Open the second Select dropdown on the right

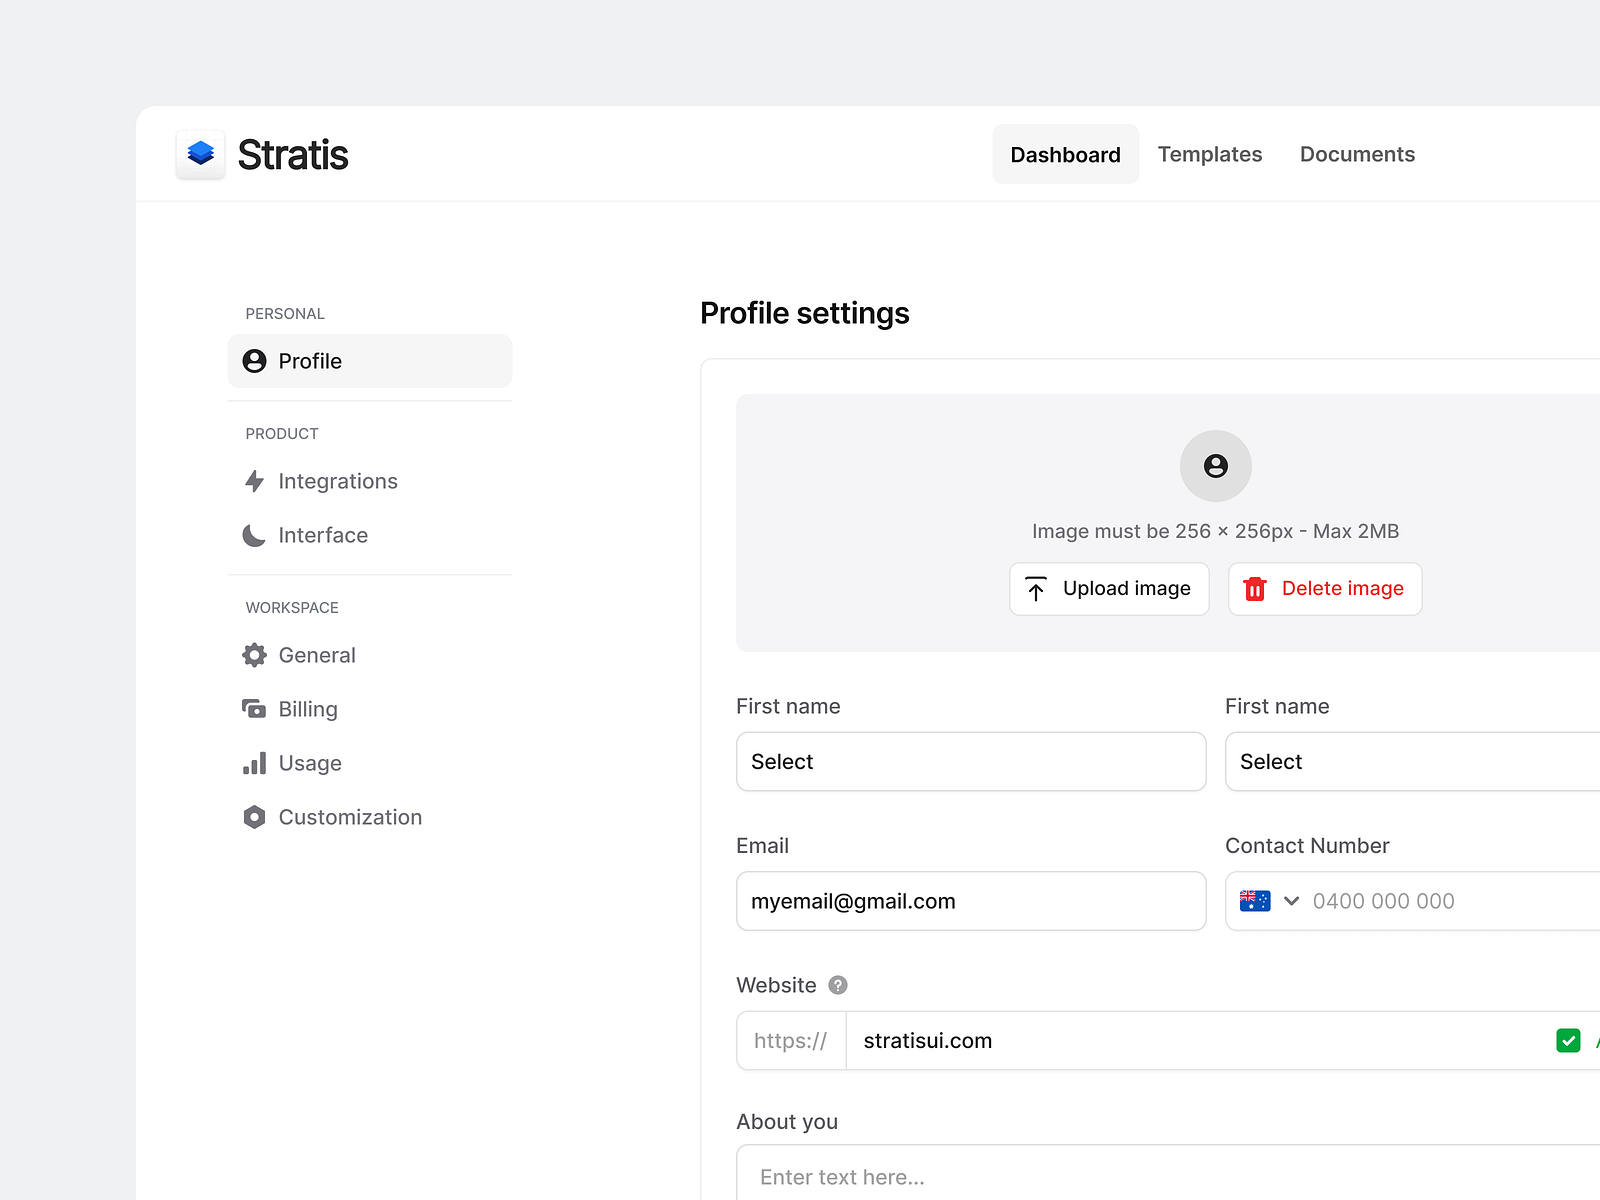tap(1410, 761)
